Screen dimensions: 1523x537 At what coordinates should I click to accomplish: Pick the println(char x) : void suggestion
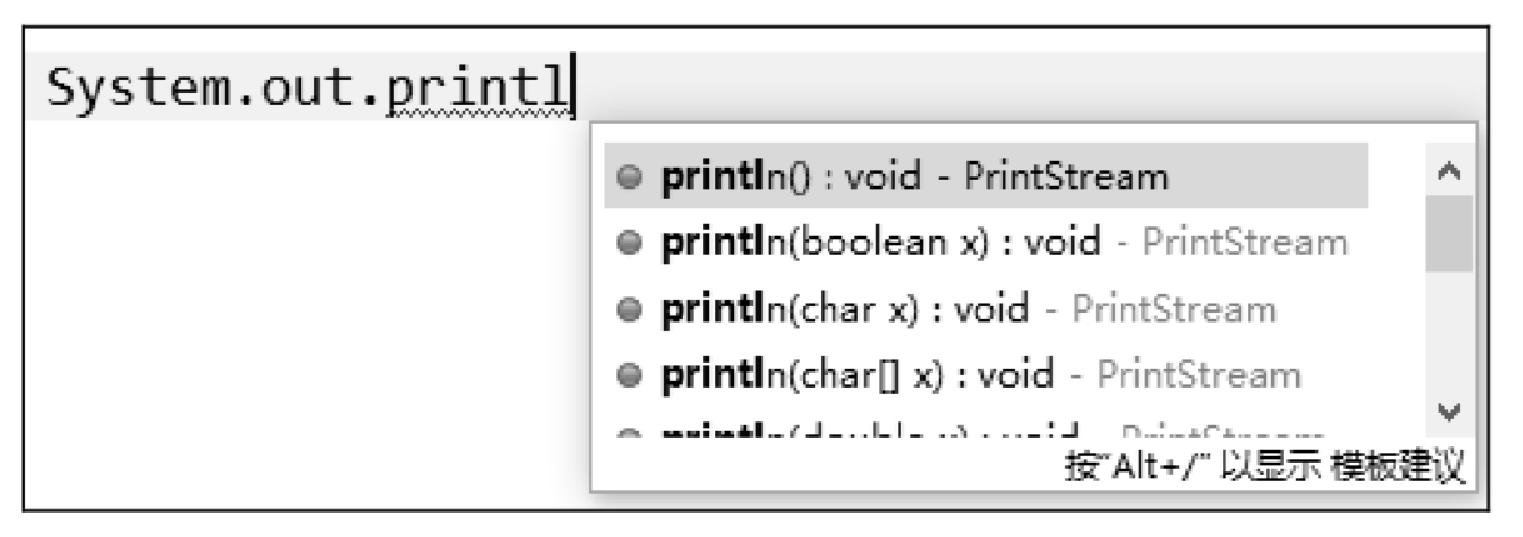point(986,308)
